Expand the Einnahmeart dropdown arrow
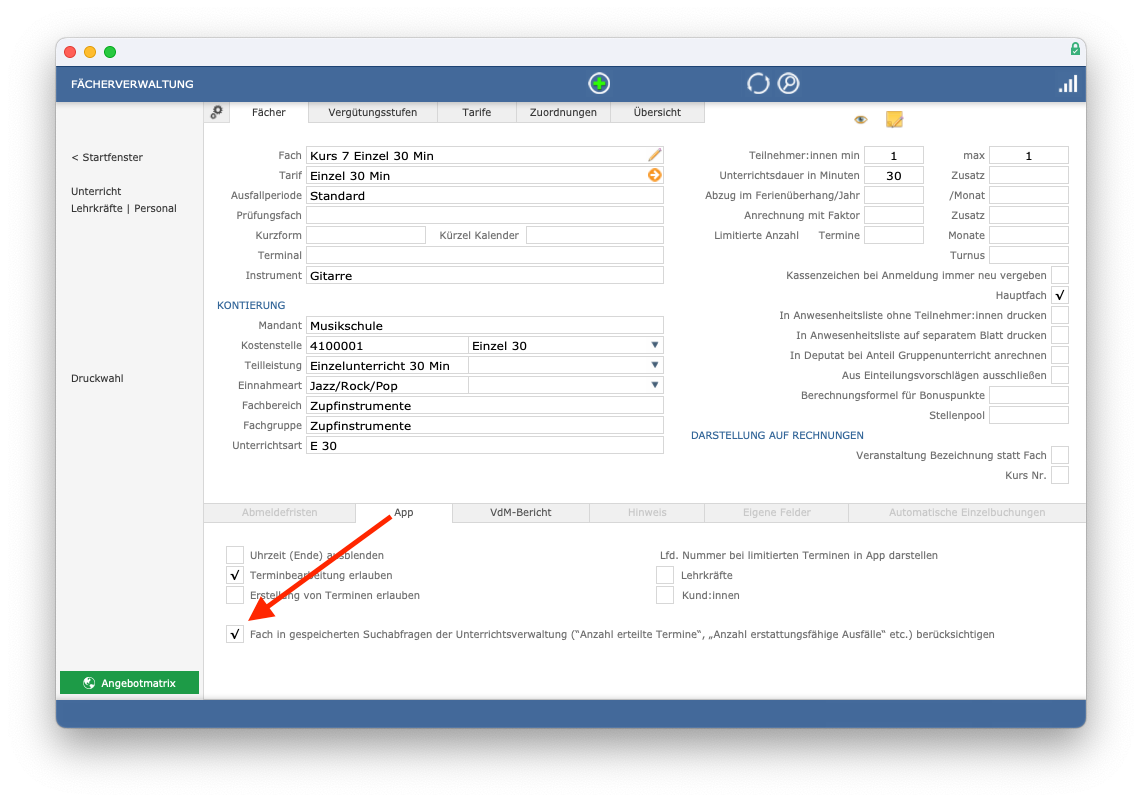Viewport: 1142px width, 802px height. point(654,385)
